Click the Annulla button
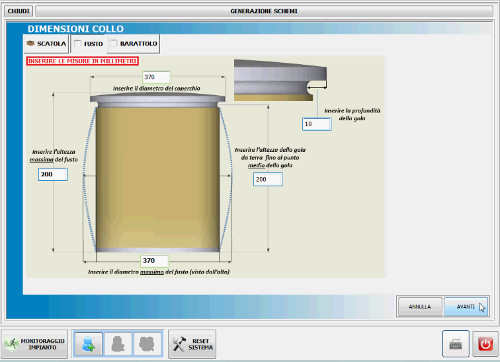Viewport: 500px width, 362px height. tap(420, 307)
